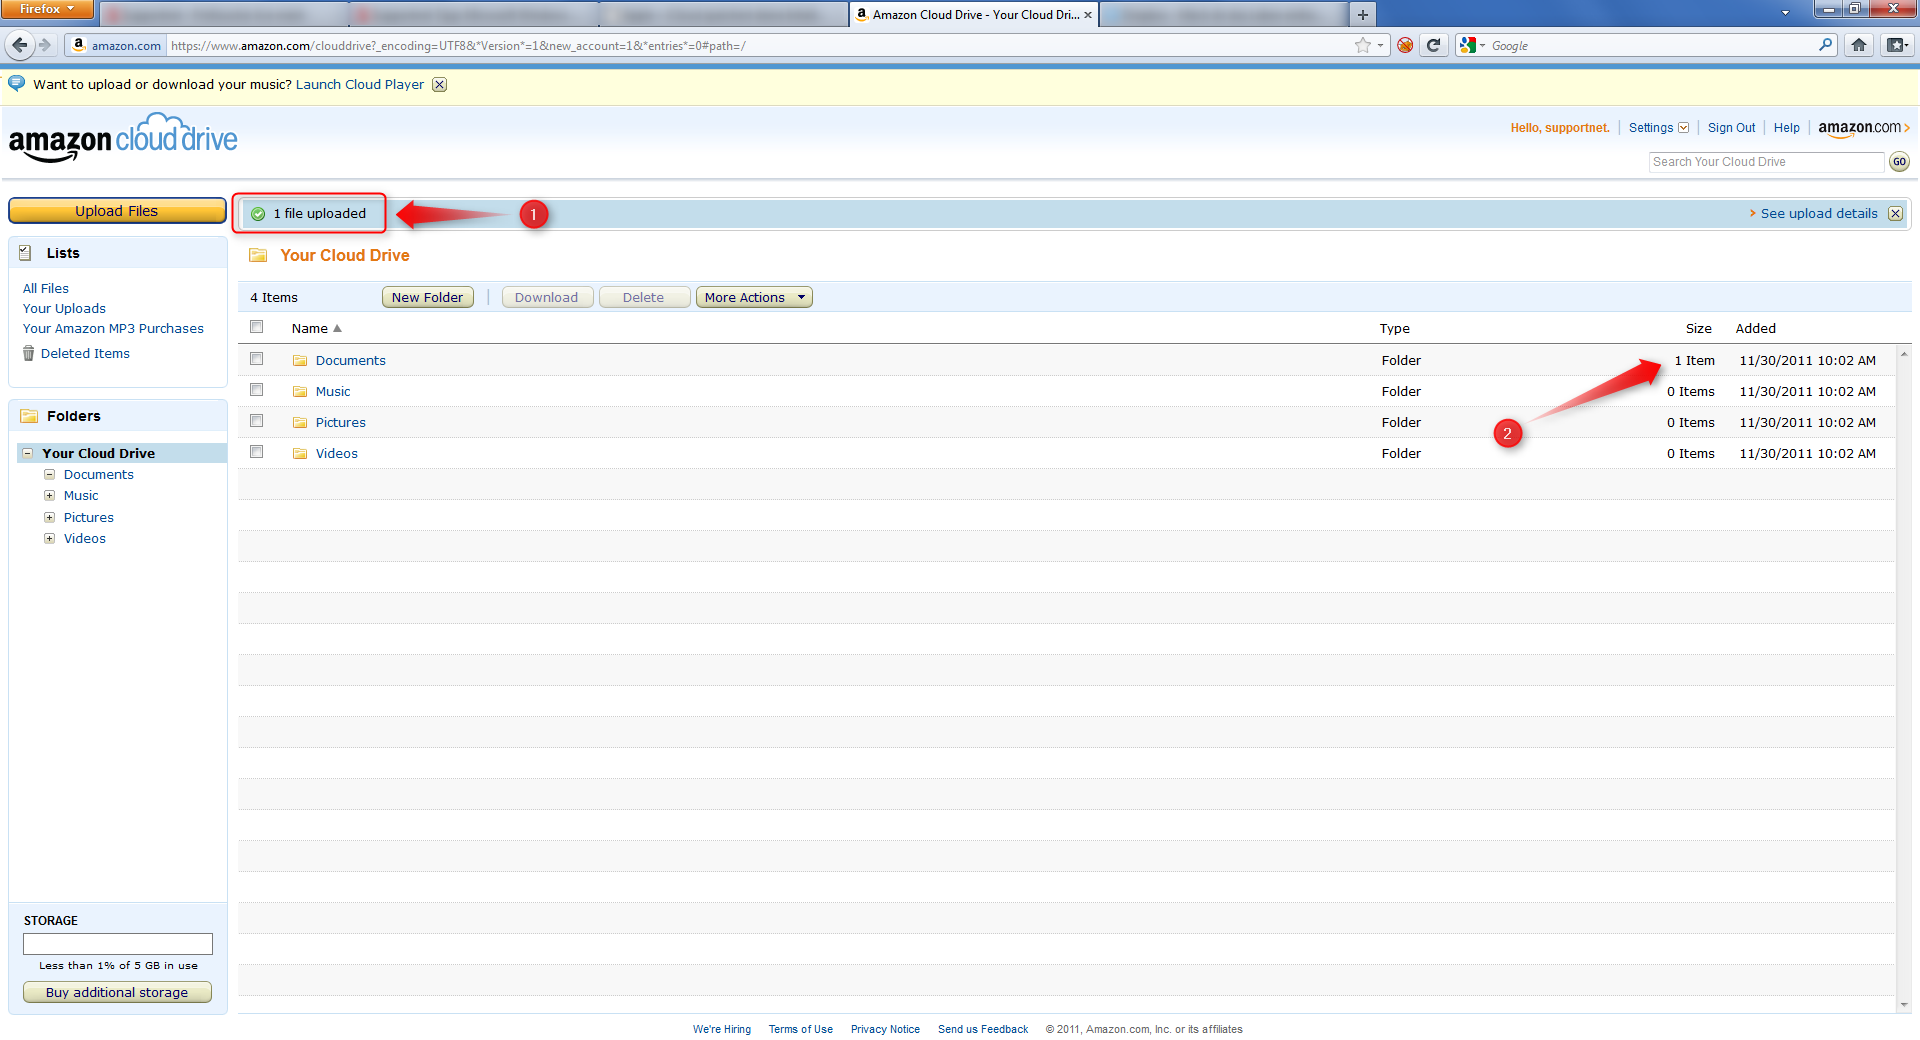
Task: Open the Documents folder icon in the file list
Action: 300,360
